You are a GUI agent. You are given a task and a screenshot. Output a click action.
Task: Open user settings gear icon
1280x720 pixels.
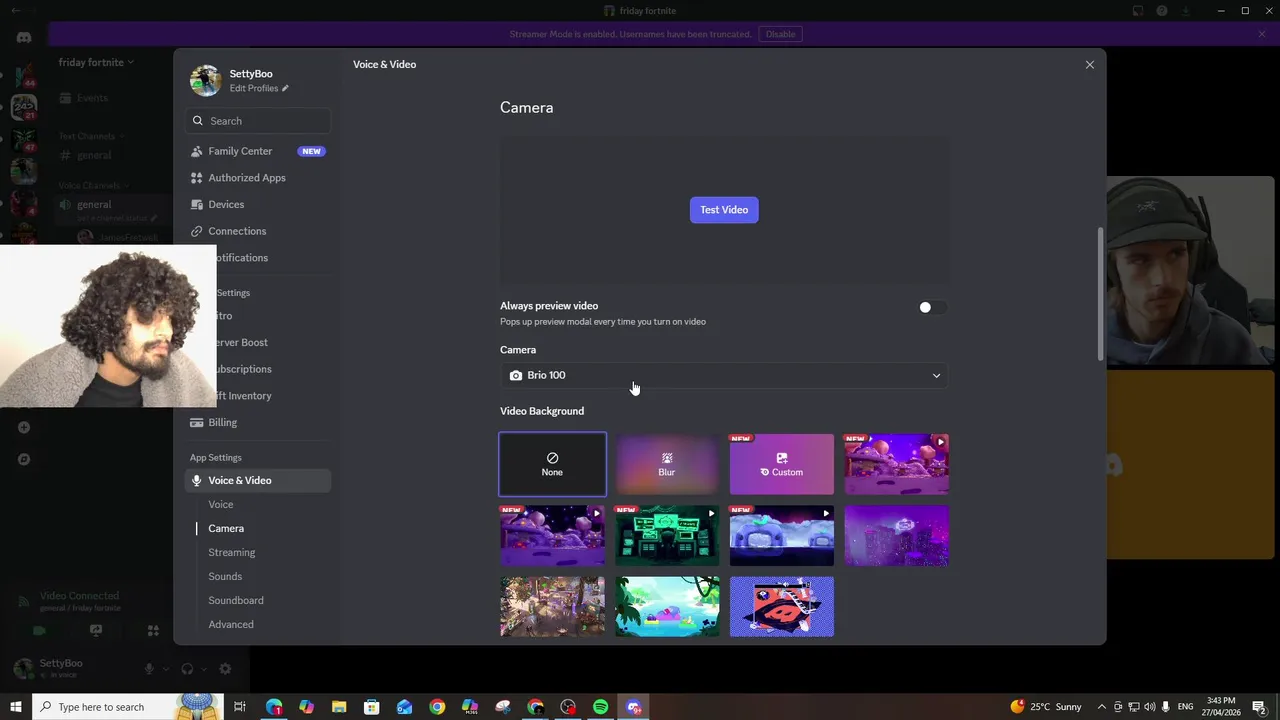coord(225,669)
